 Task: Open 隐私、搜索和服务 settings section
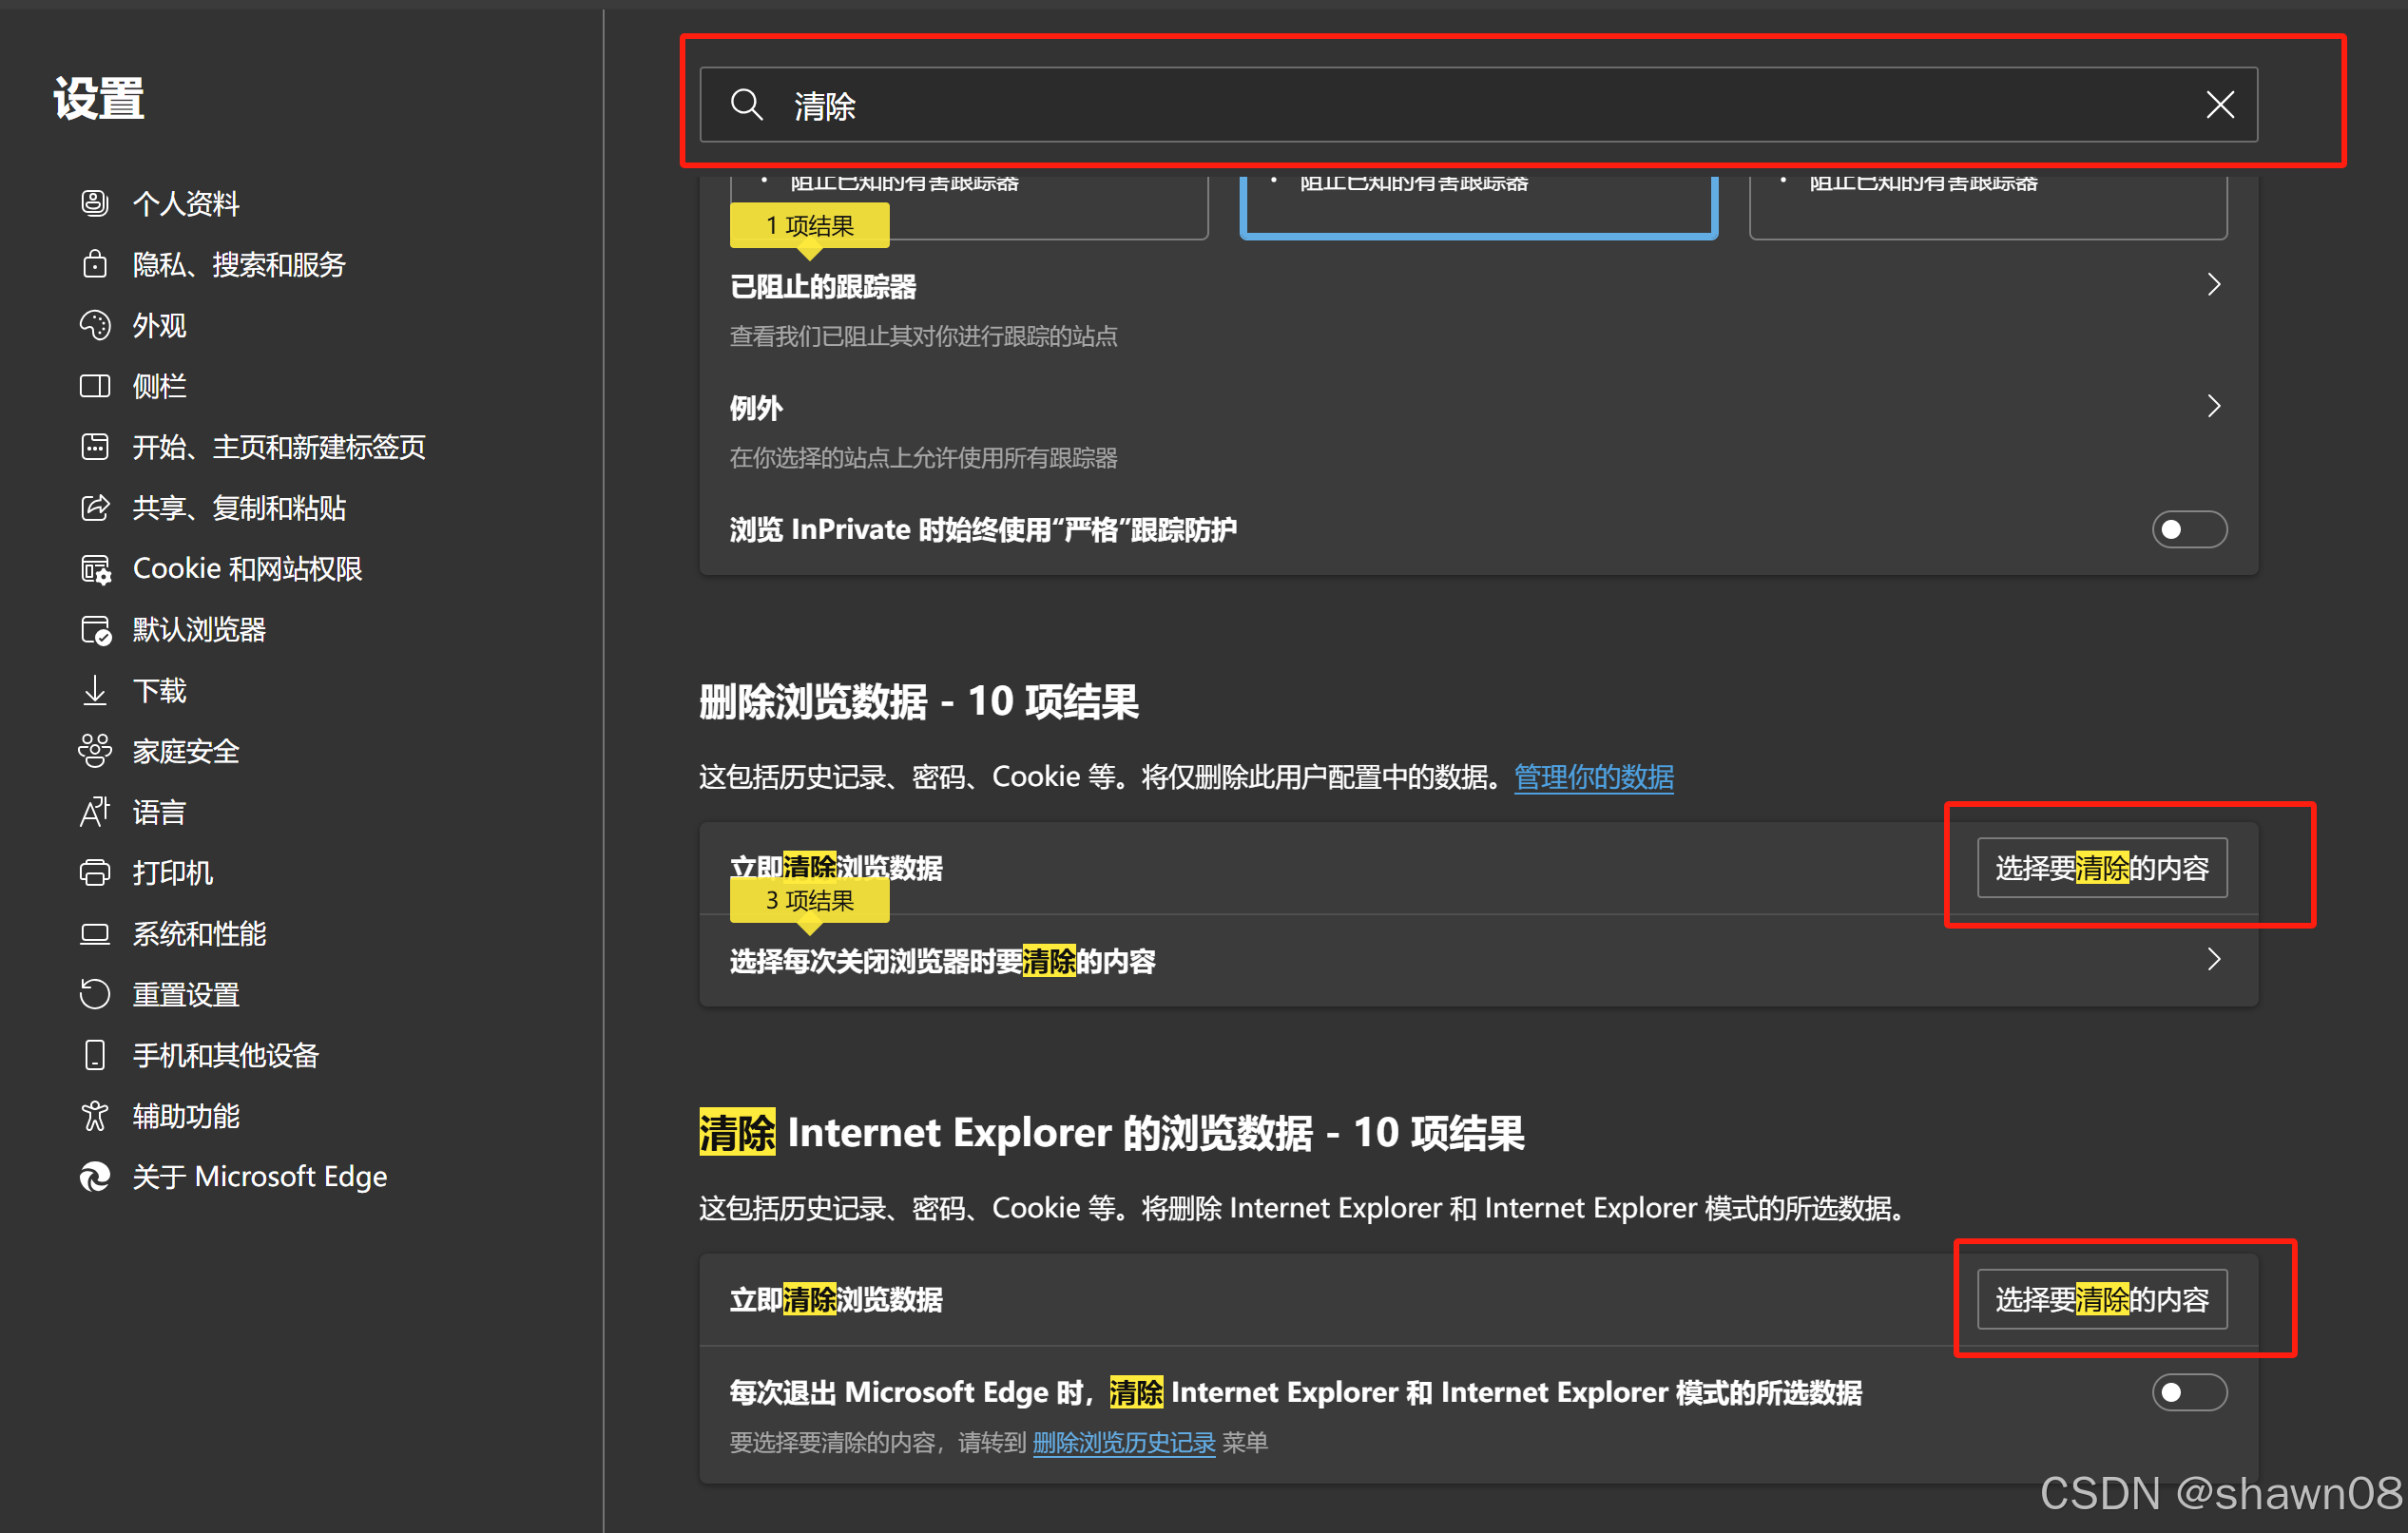[x=239, y=264]
